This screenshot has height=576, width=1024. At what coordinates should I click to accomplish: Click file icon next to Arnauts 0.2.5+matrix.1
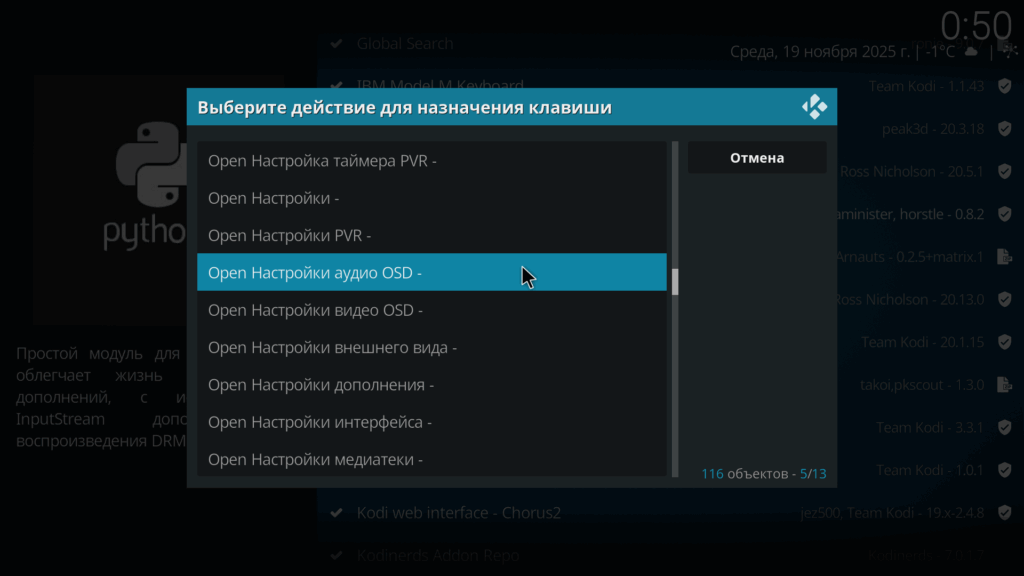click(x=1004, y=257)
